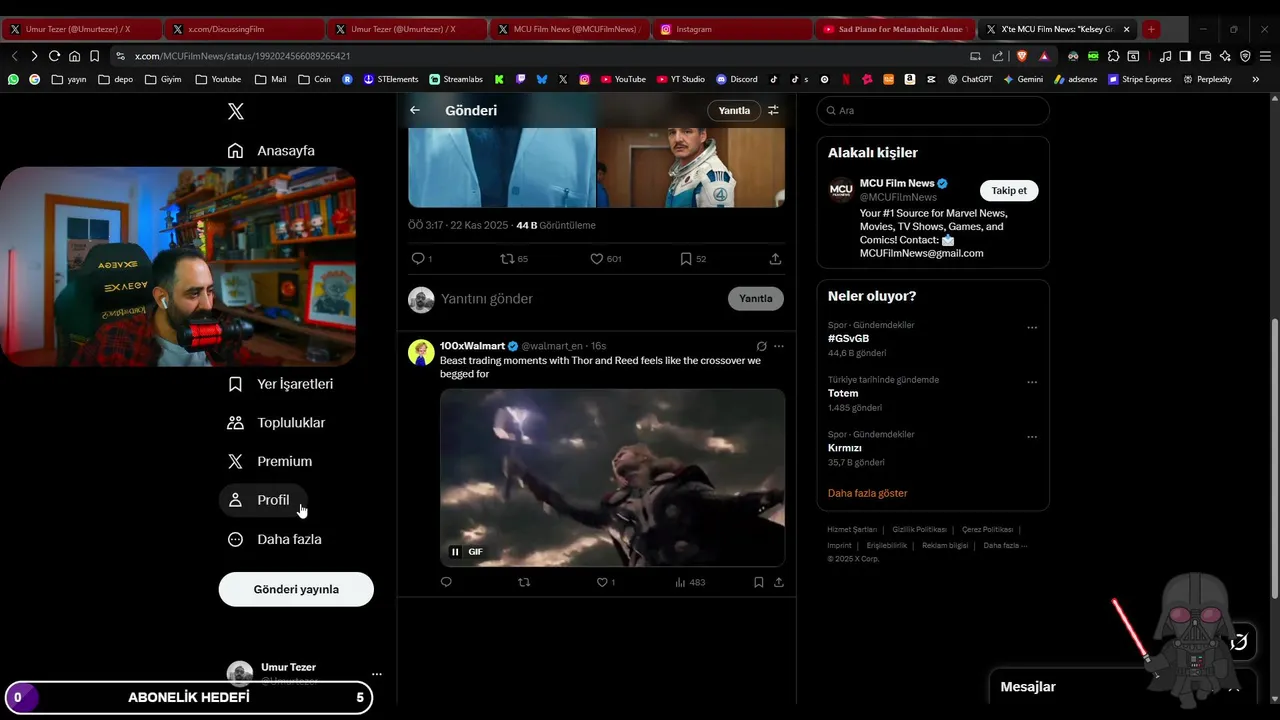Pause the Thor GIF

click(455, 552)
